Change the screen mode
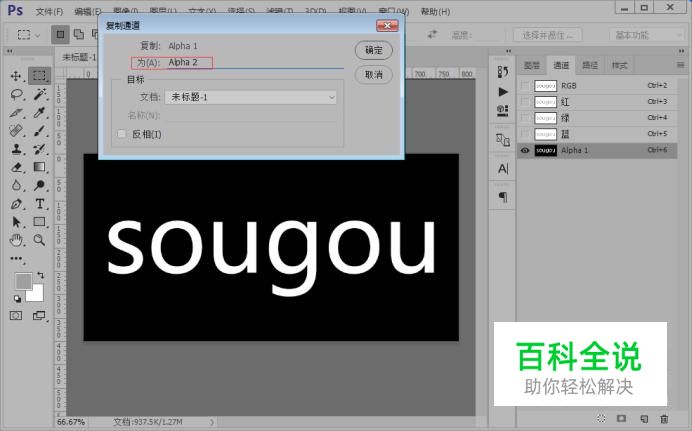This screenshot has height=431, width=692. [x=39, y=315]
